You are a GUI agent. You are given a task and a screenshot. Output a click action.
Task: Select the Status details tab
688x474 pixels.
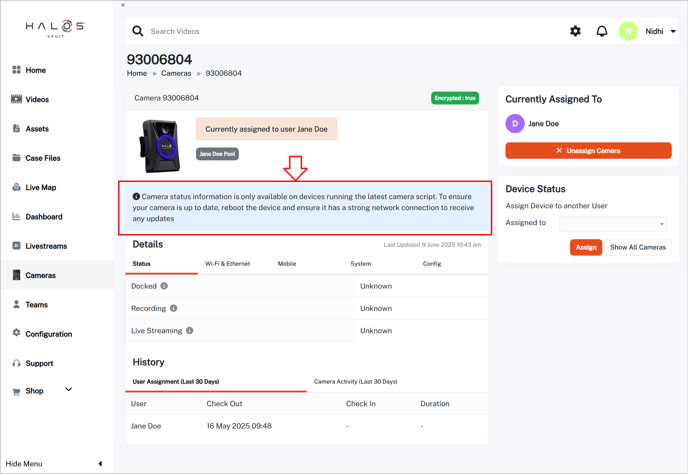(141, 264)
